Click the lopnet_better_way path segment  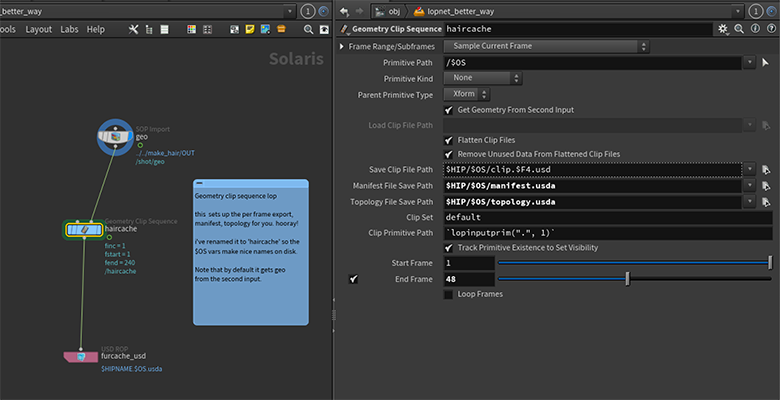461,11
